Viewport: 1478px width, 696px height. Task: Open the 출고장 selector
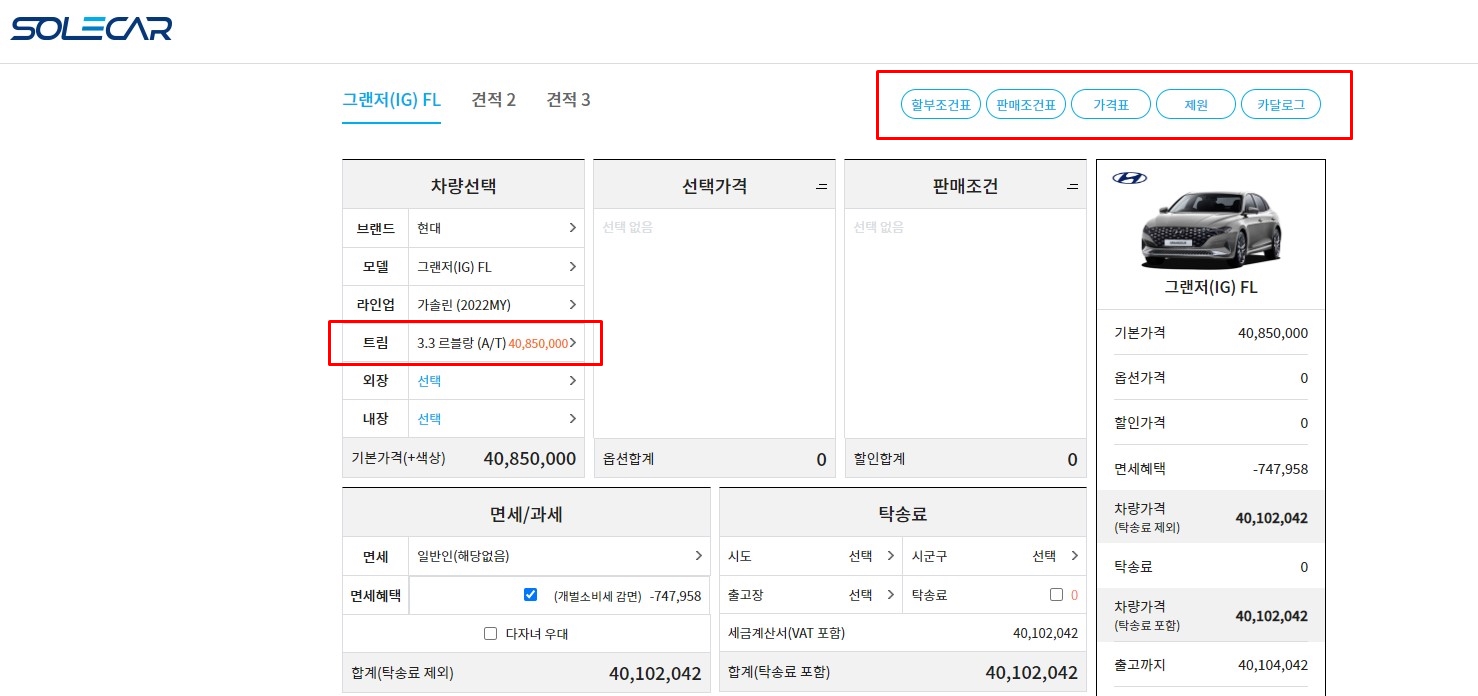pyautogui.click(x=811, y=595)
